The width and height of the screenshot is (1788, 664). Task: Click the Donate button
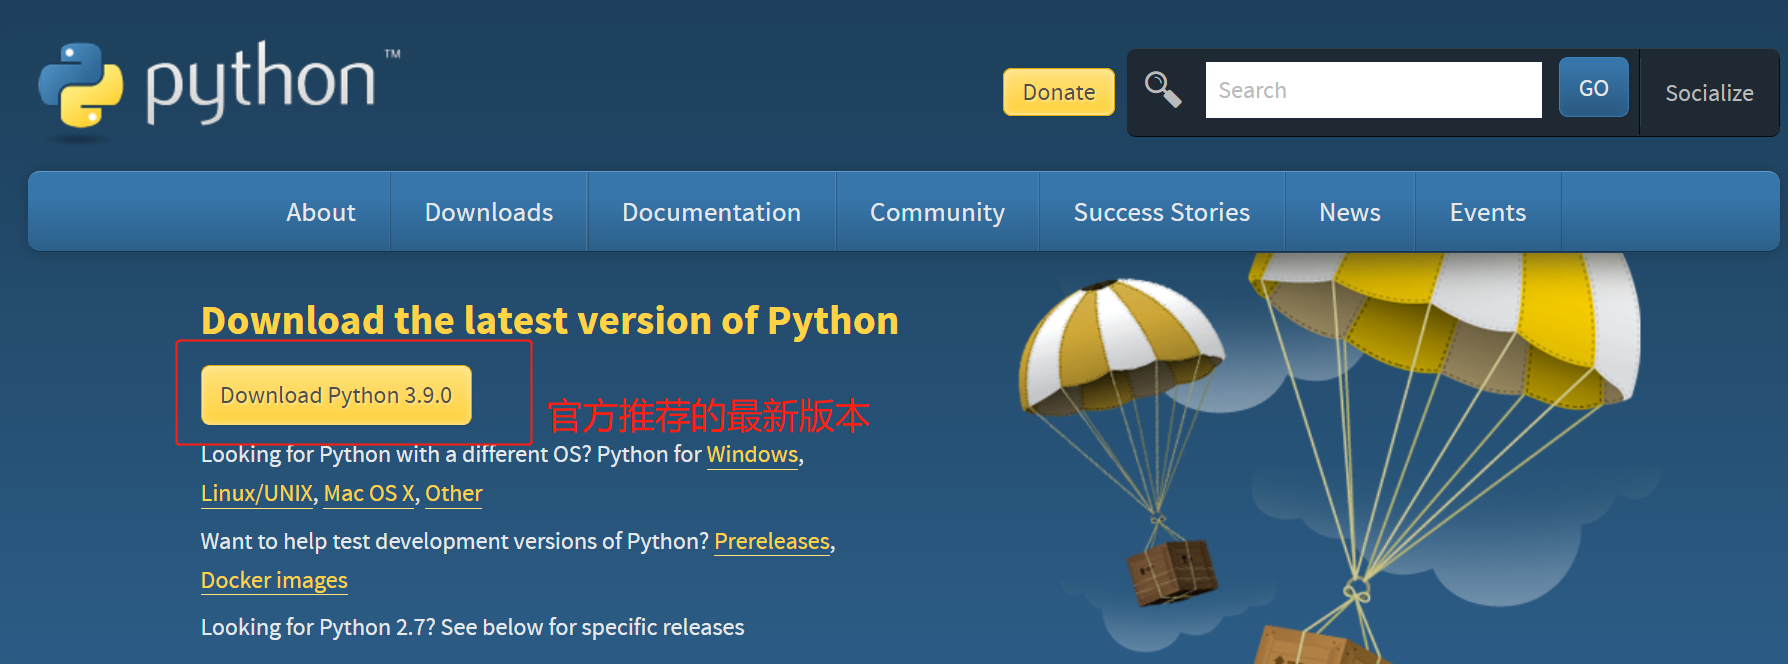[1059, 92]
